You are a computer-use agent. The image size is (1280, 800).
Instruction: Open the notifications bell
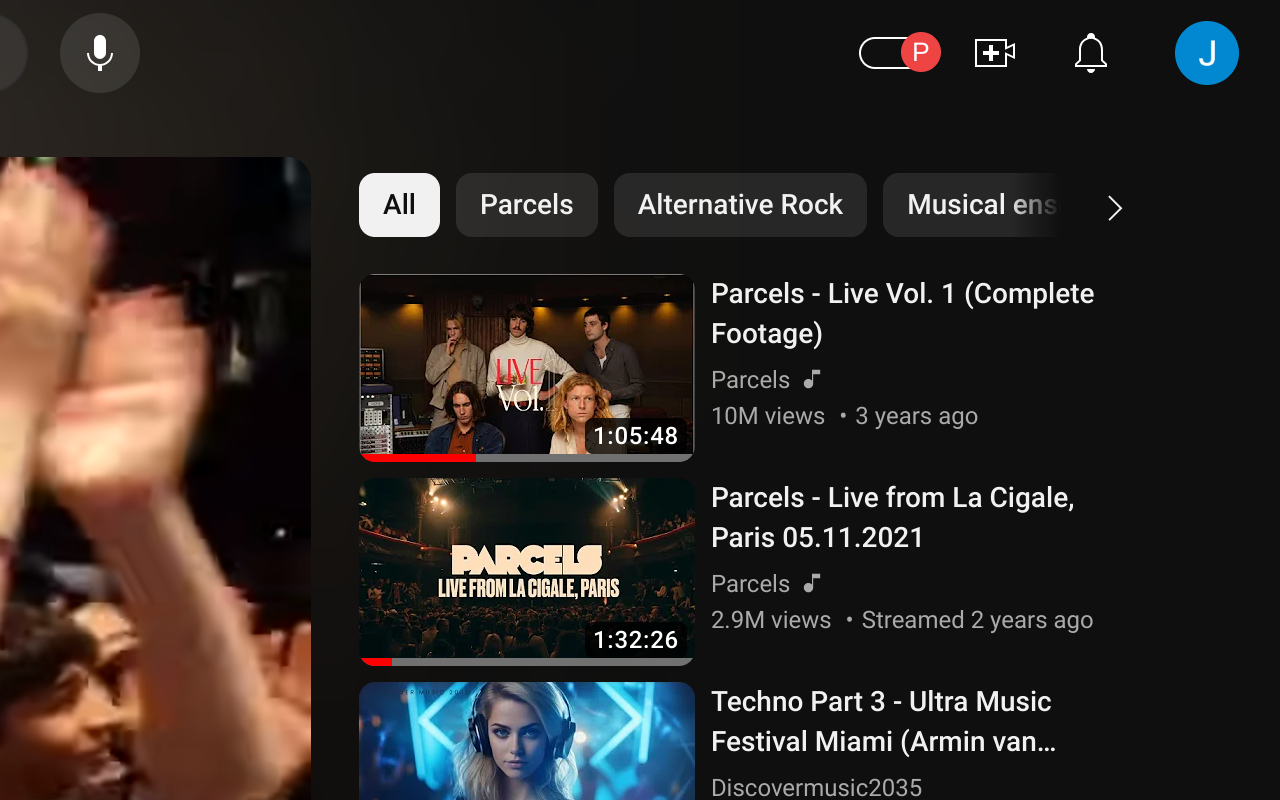[x=1090, y=53]
